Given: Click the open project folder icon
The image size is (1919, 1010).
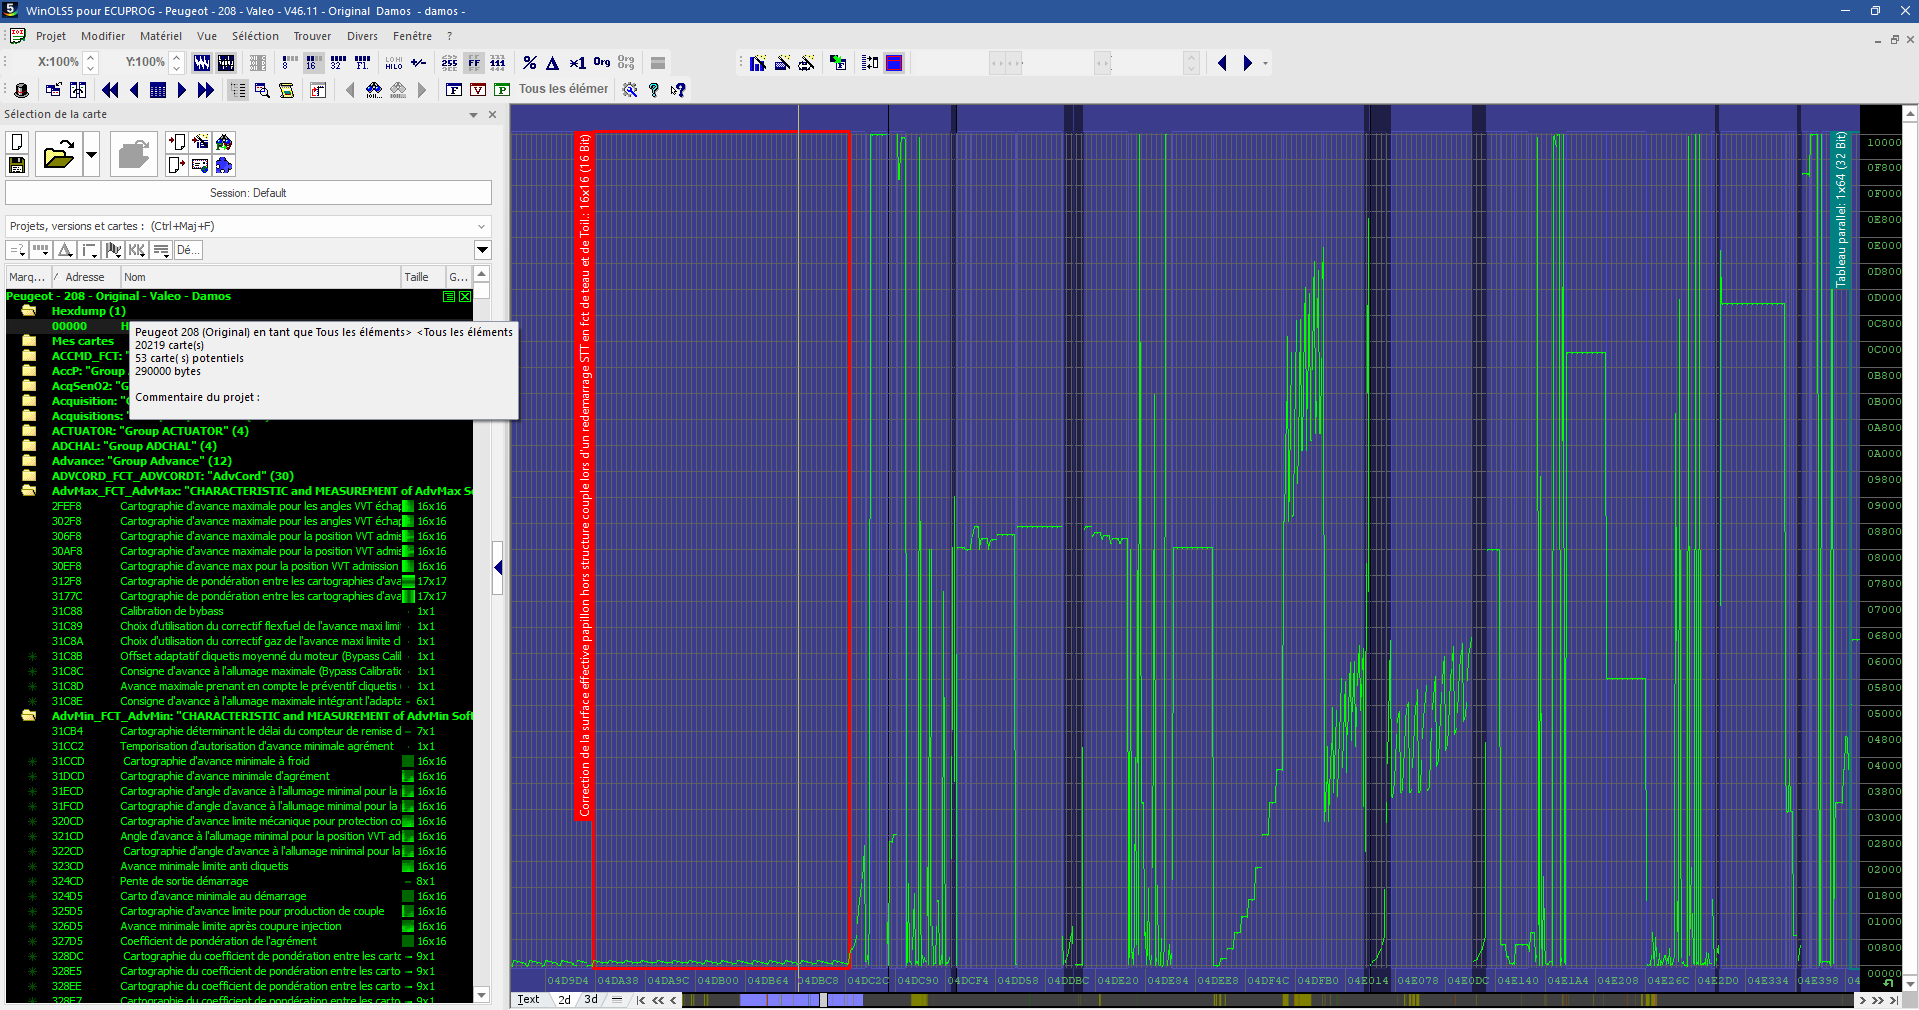Looking at the screenshot, I should [59, 155].
